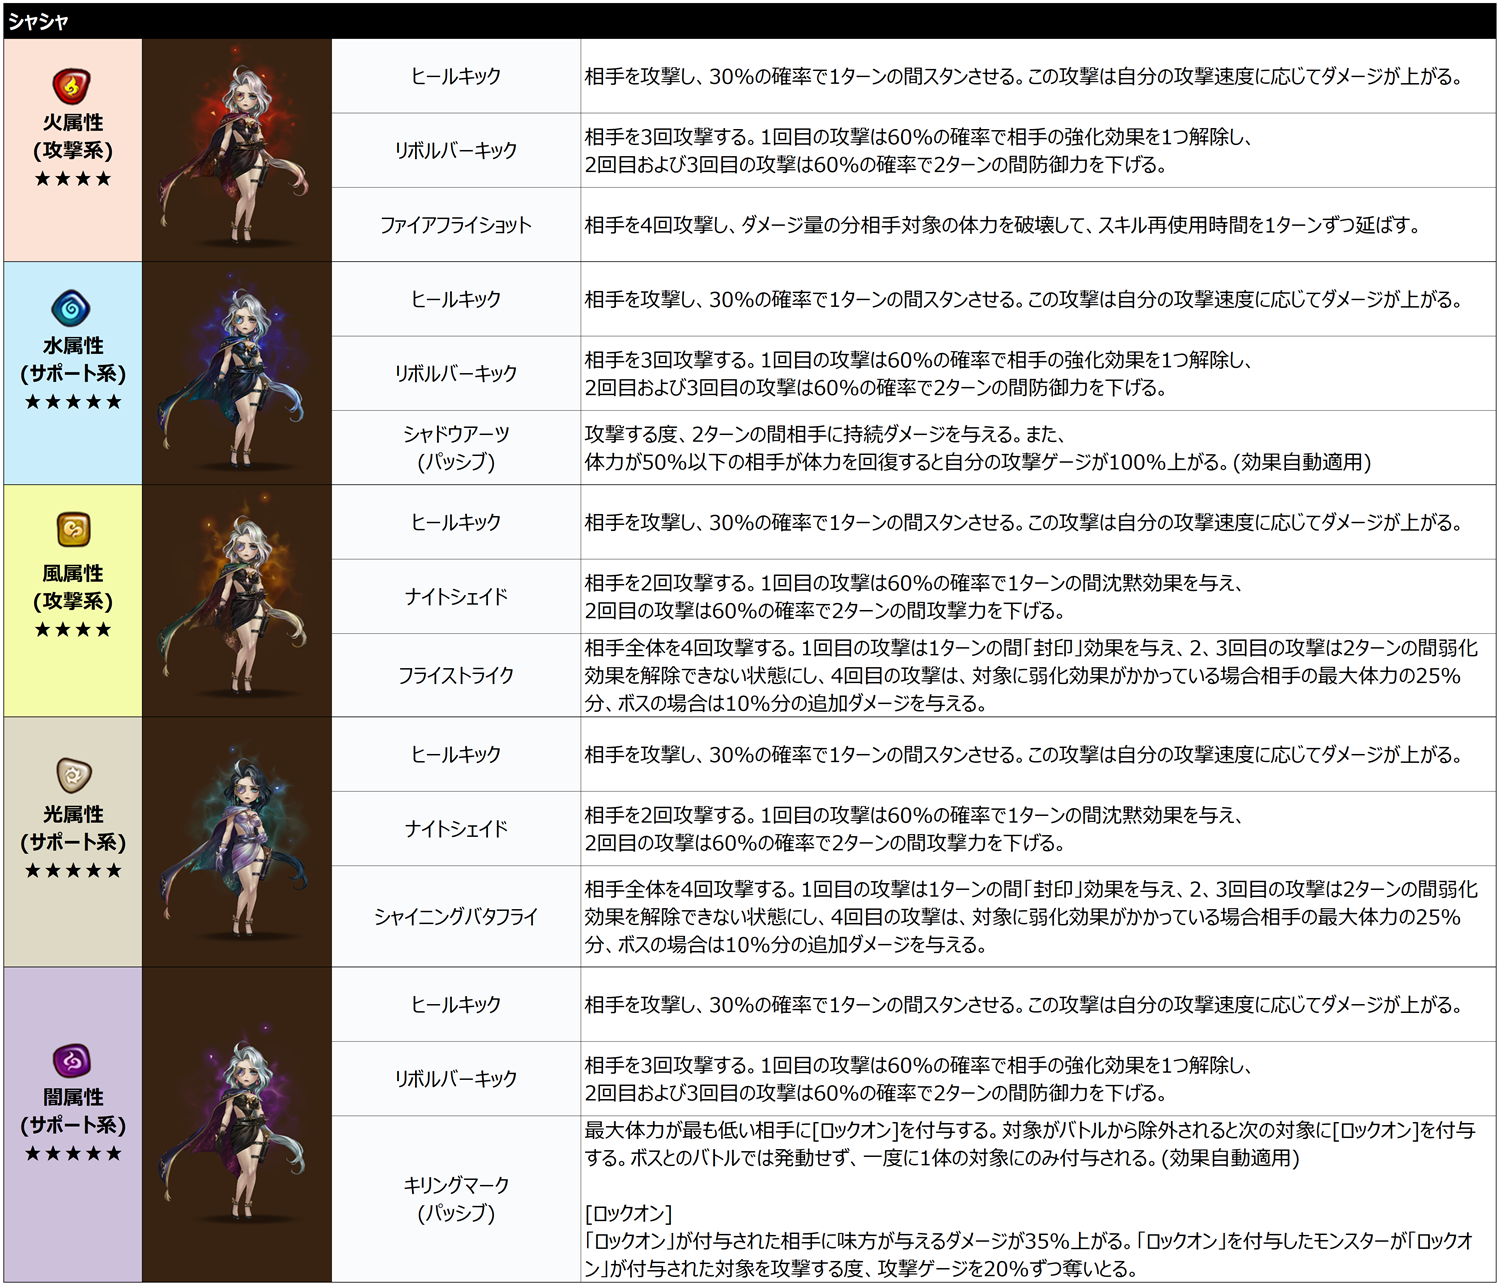Select the シャイニングバタフライ skill name
1500x1286 pixels.
tap(455, 916)
